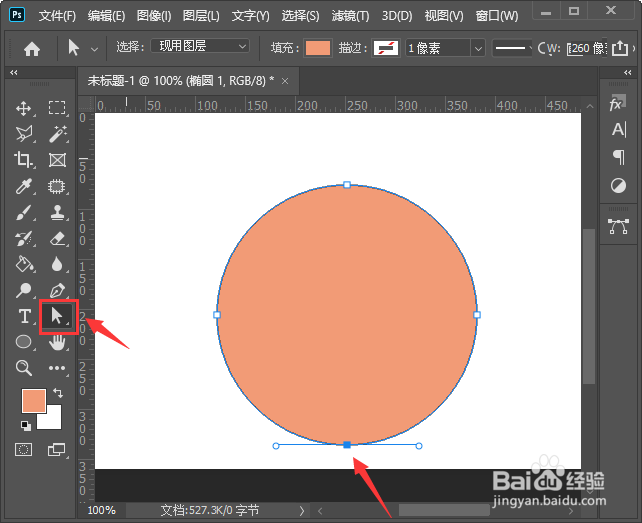Select the Patch healing tool
642x523 pixels.
57,186
